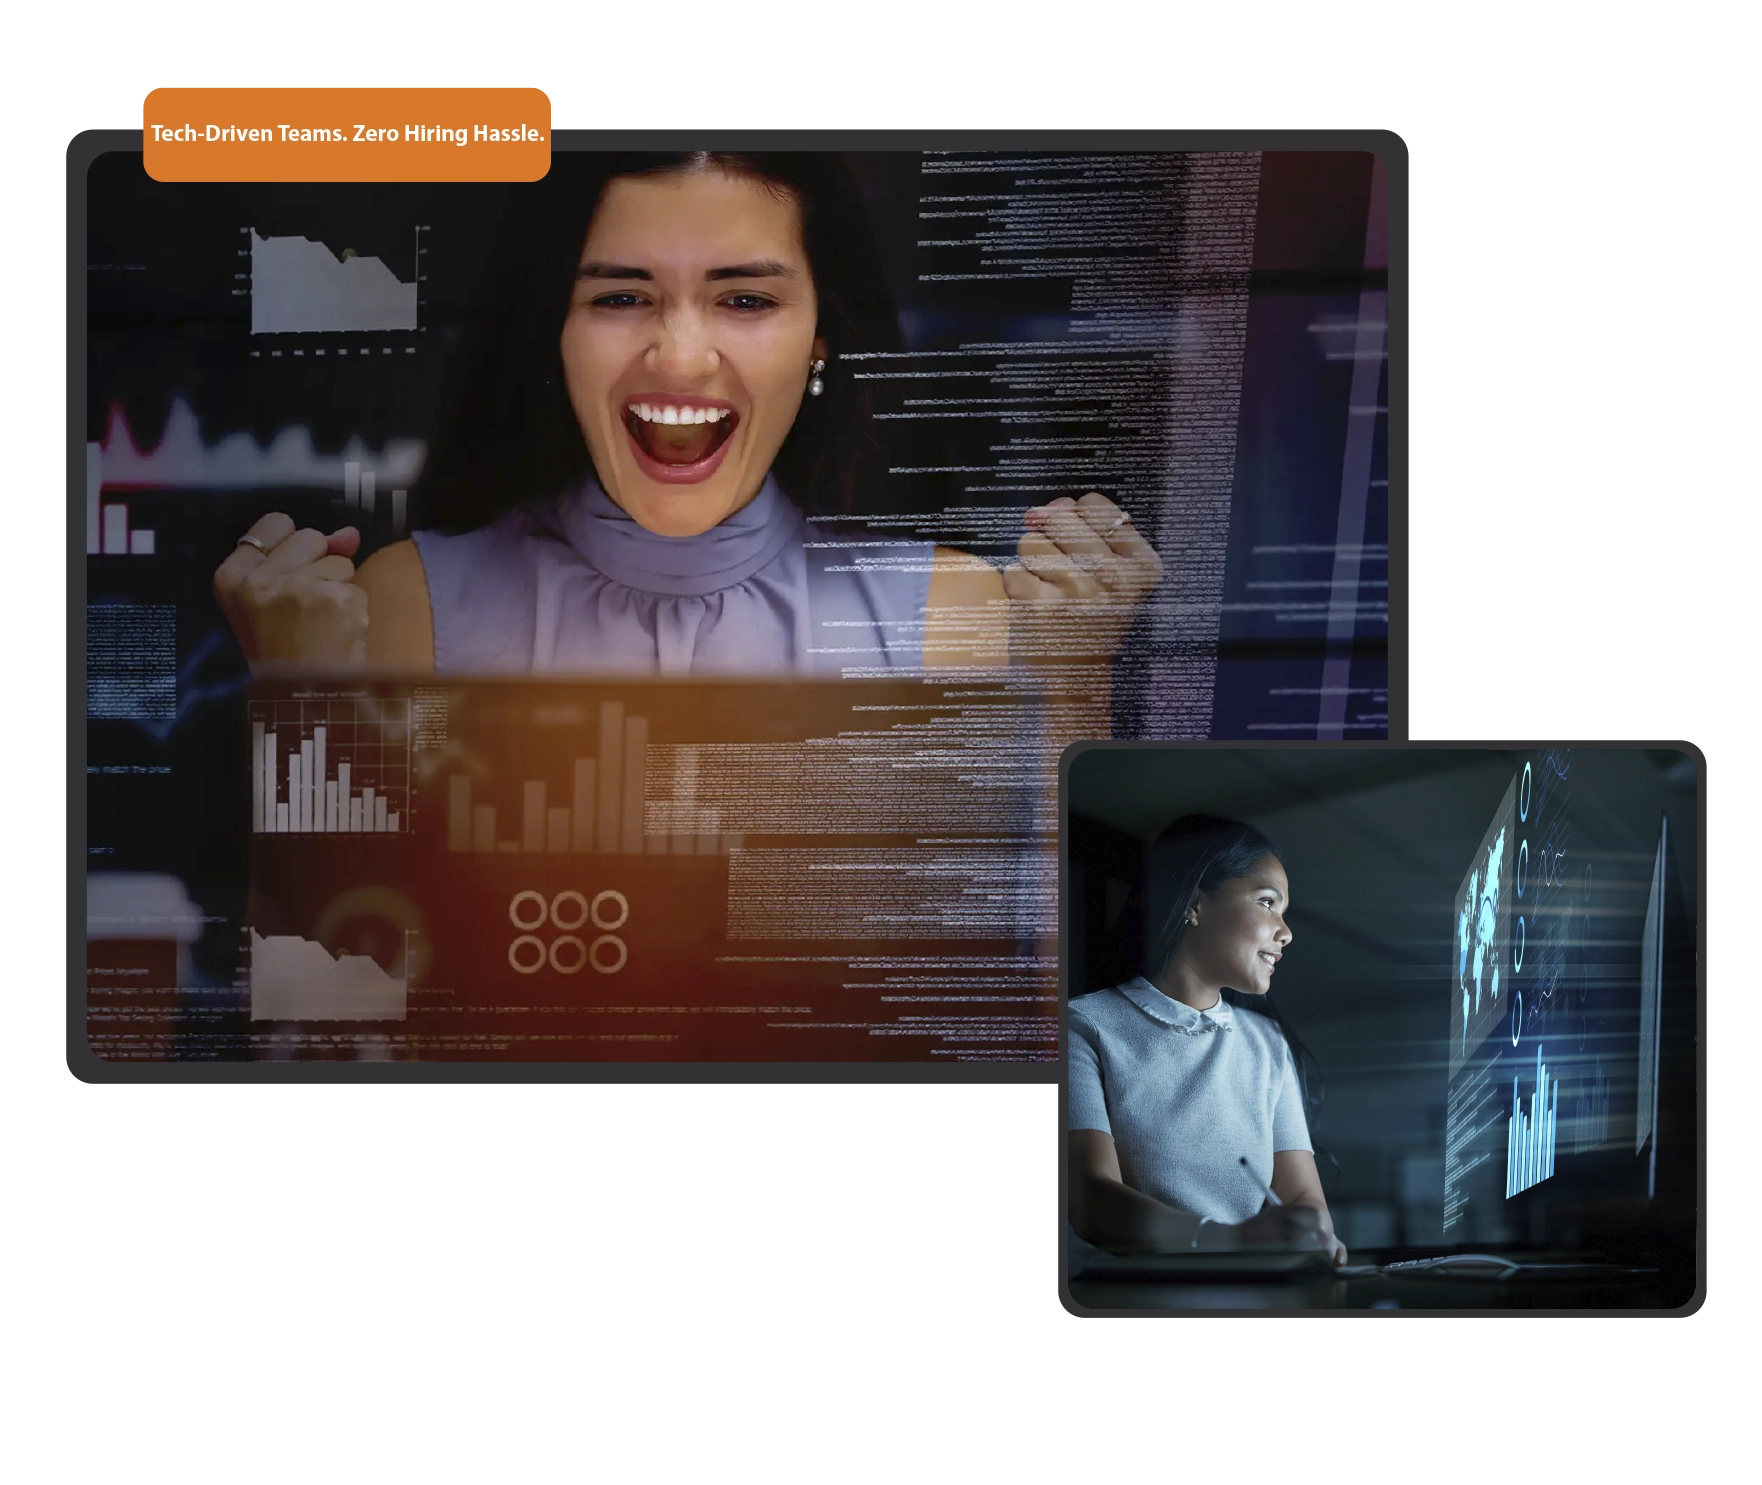Click the six-circle grid icon
Viewport: 1762px width, 1485px height.
(x=567, y=932)
